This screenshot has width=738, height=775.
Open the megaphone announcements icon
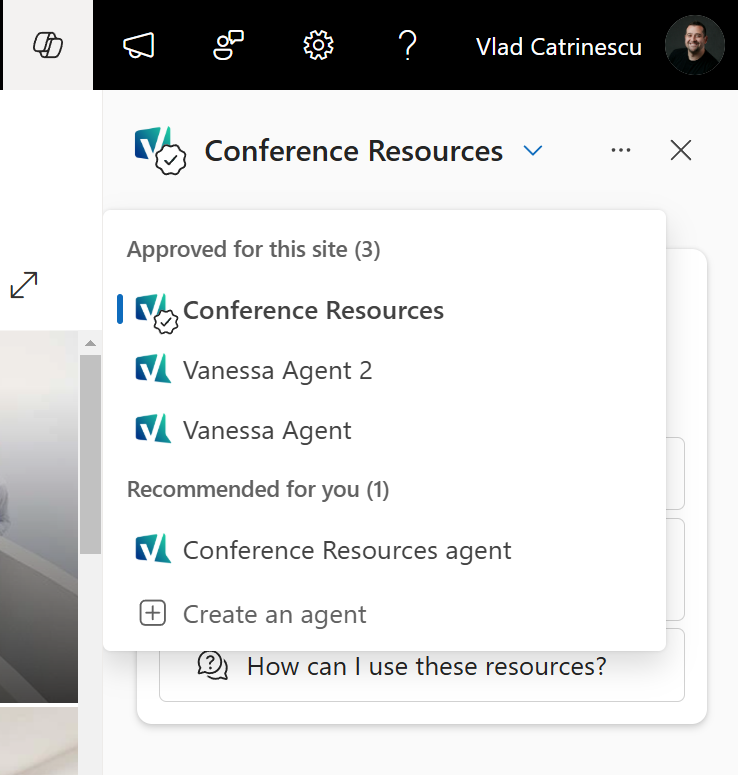click(139, 45)
